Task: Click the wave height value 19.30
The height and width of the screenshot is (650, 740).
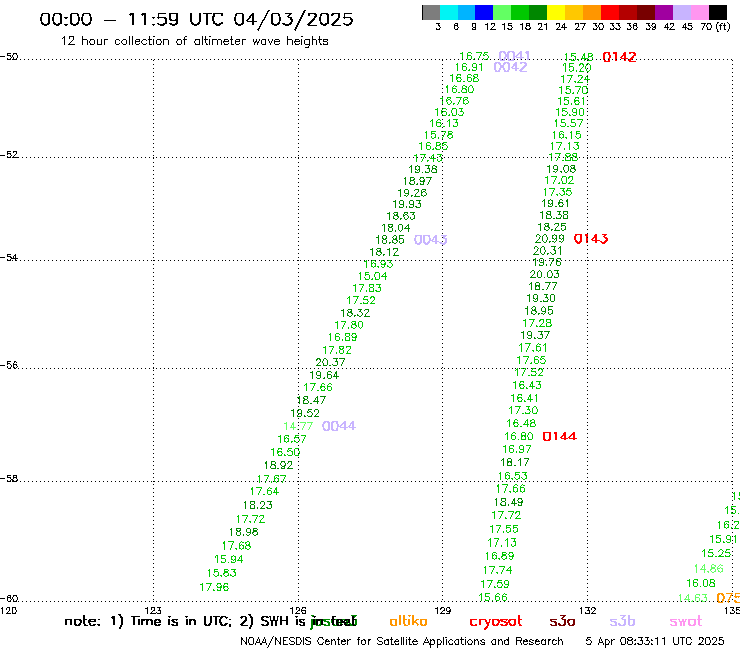Action: click(541, 298)
